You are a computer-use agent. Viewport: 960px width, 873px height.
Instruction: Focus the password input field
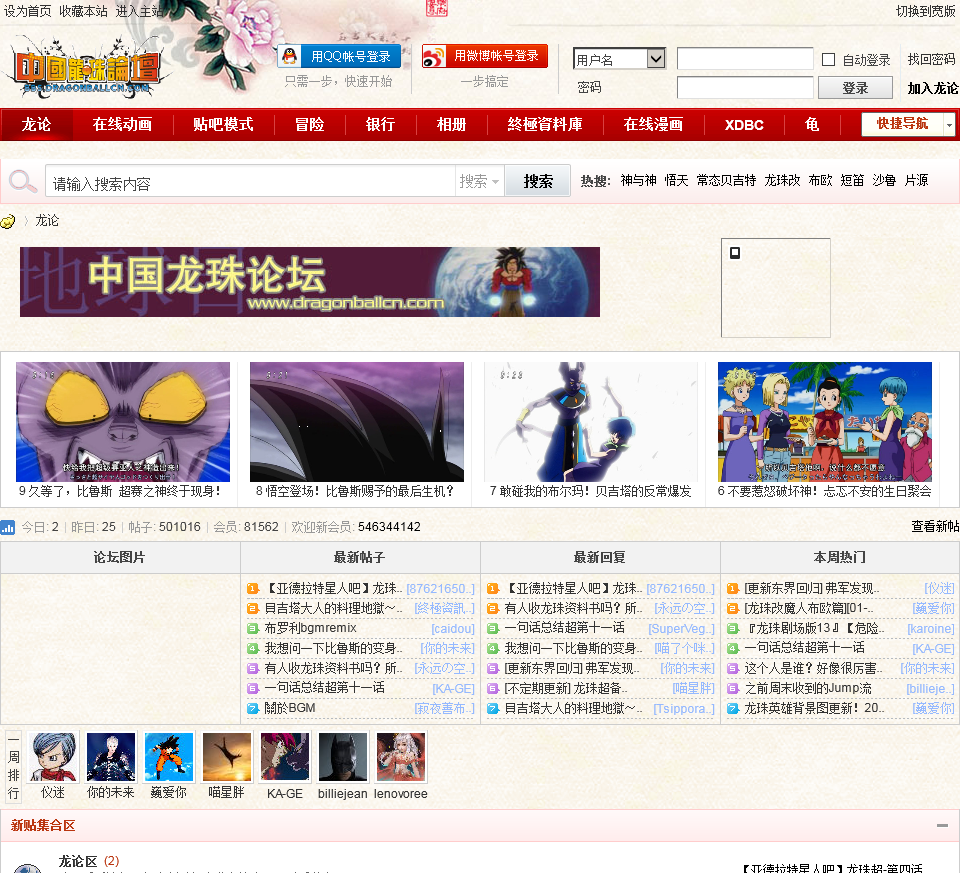745,88
